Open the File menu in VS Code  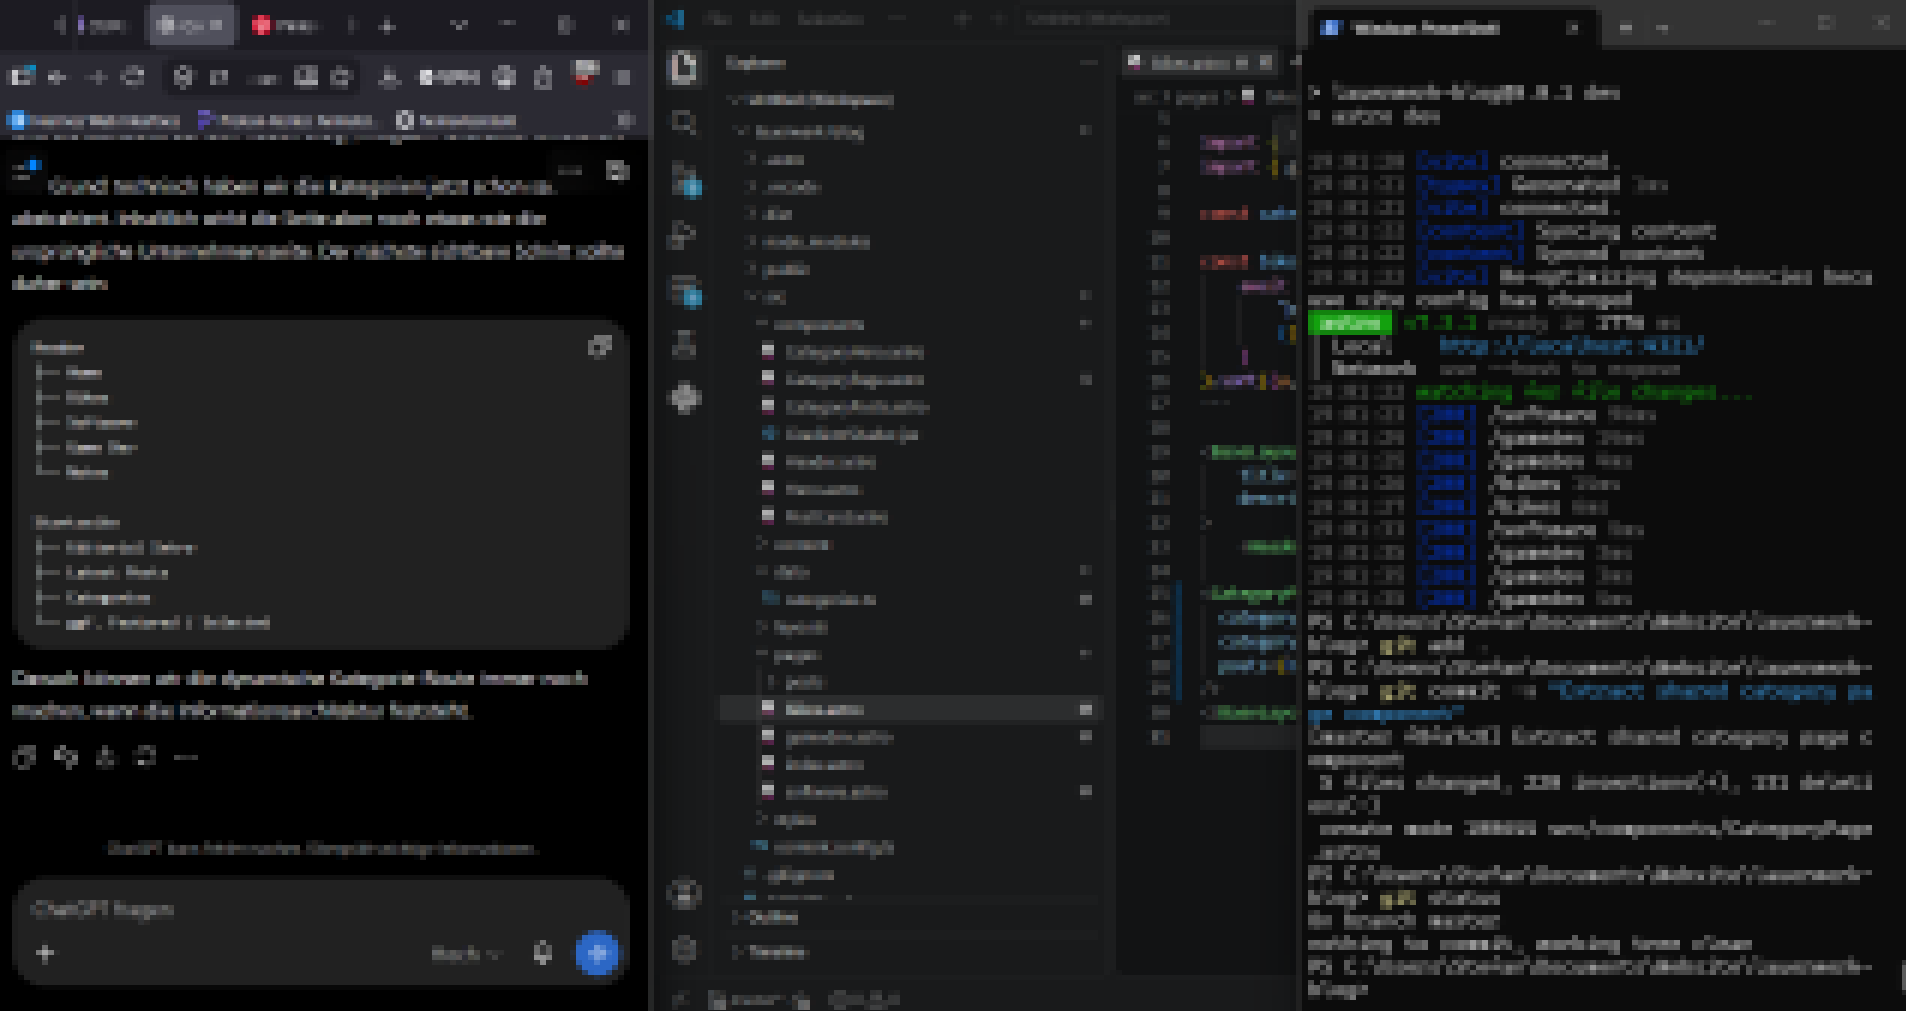click(x=717, y=18)
